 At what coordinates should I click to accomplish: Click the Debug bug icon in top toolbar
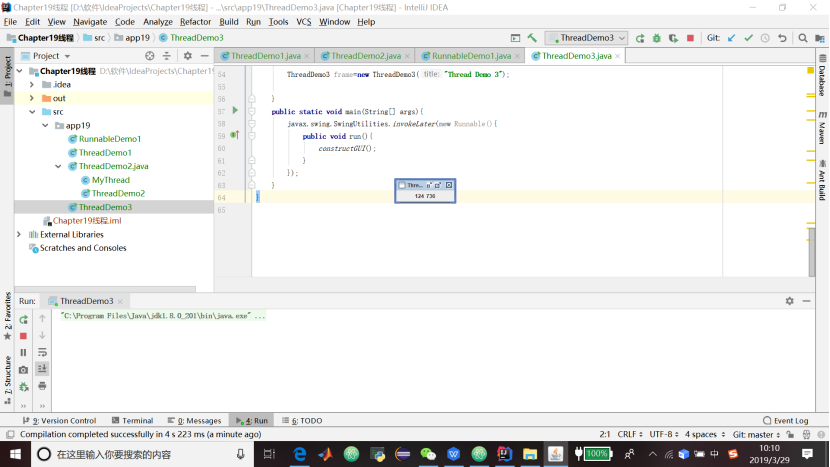click(656, 38)
